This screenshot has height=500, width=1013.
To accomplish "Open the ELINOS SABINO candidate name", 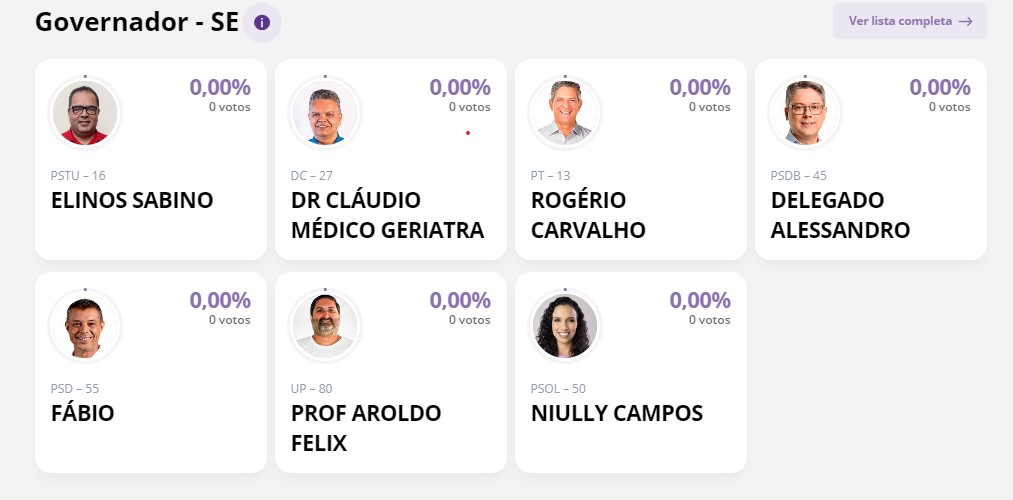I will [132, 200].
